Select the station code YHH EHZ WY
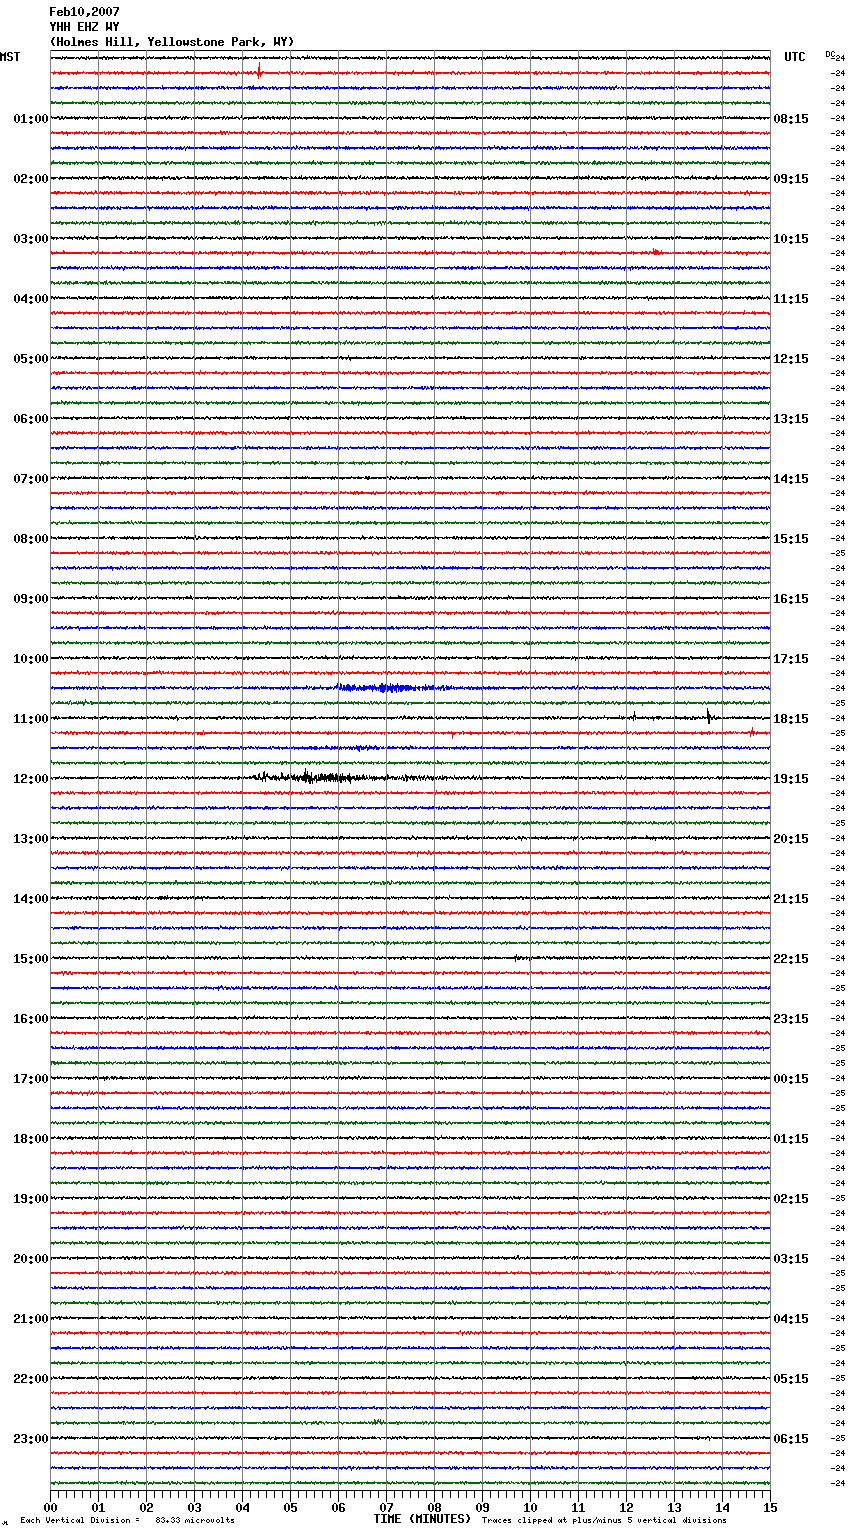 84,27
